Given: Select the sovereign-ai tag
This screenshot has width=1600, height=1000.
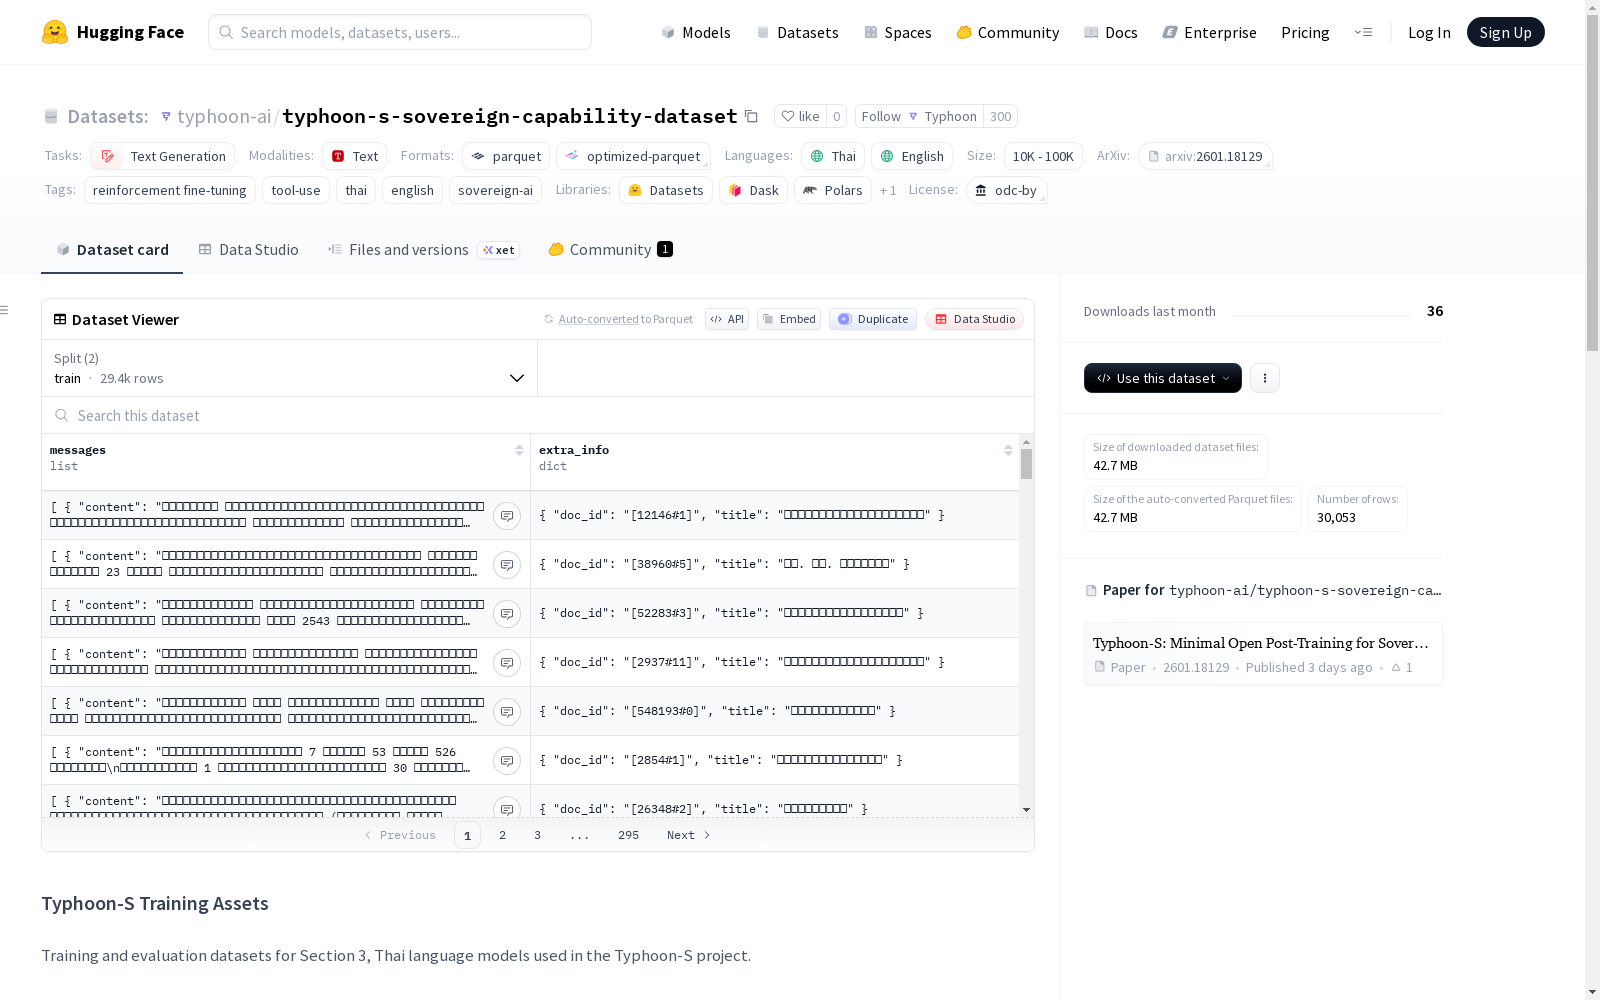Looking at the screenshot, I should [495, 190].
